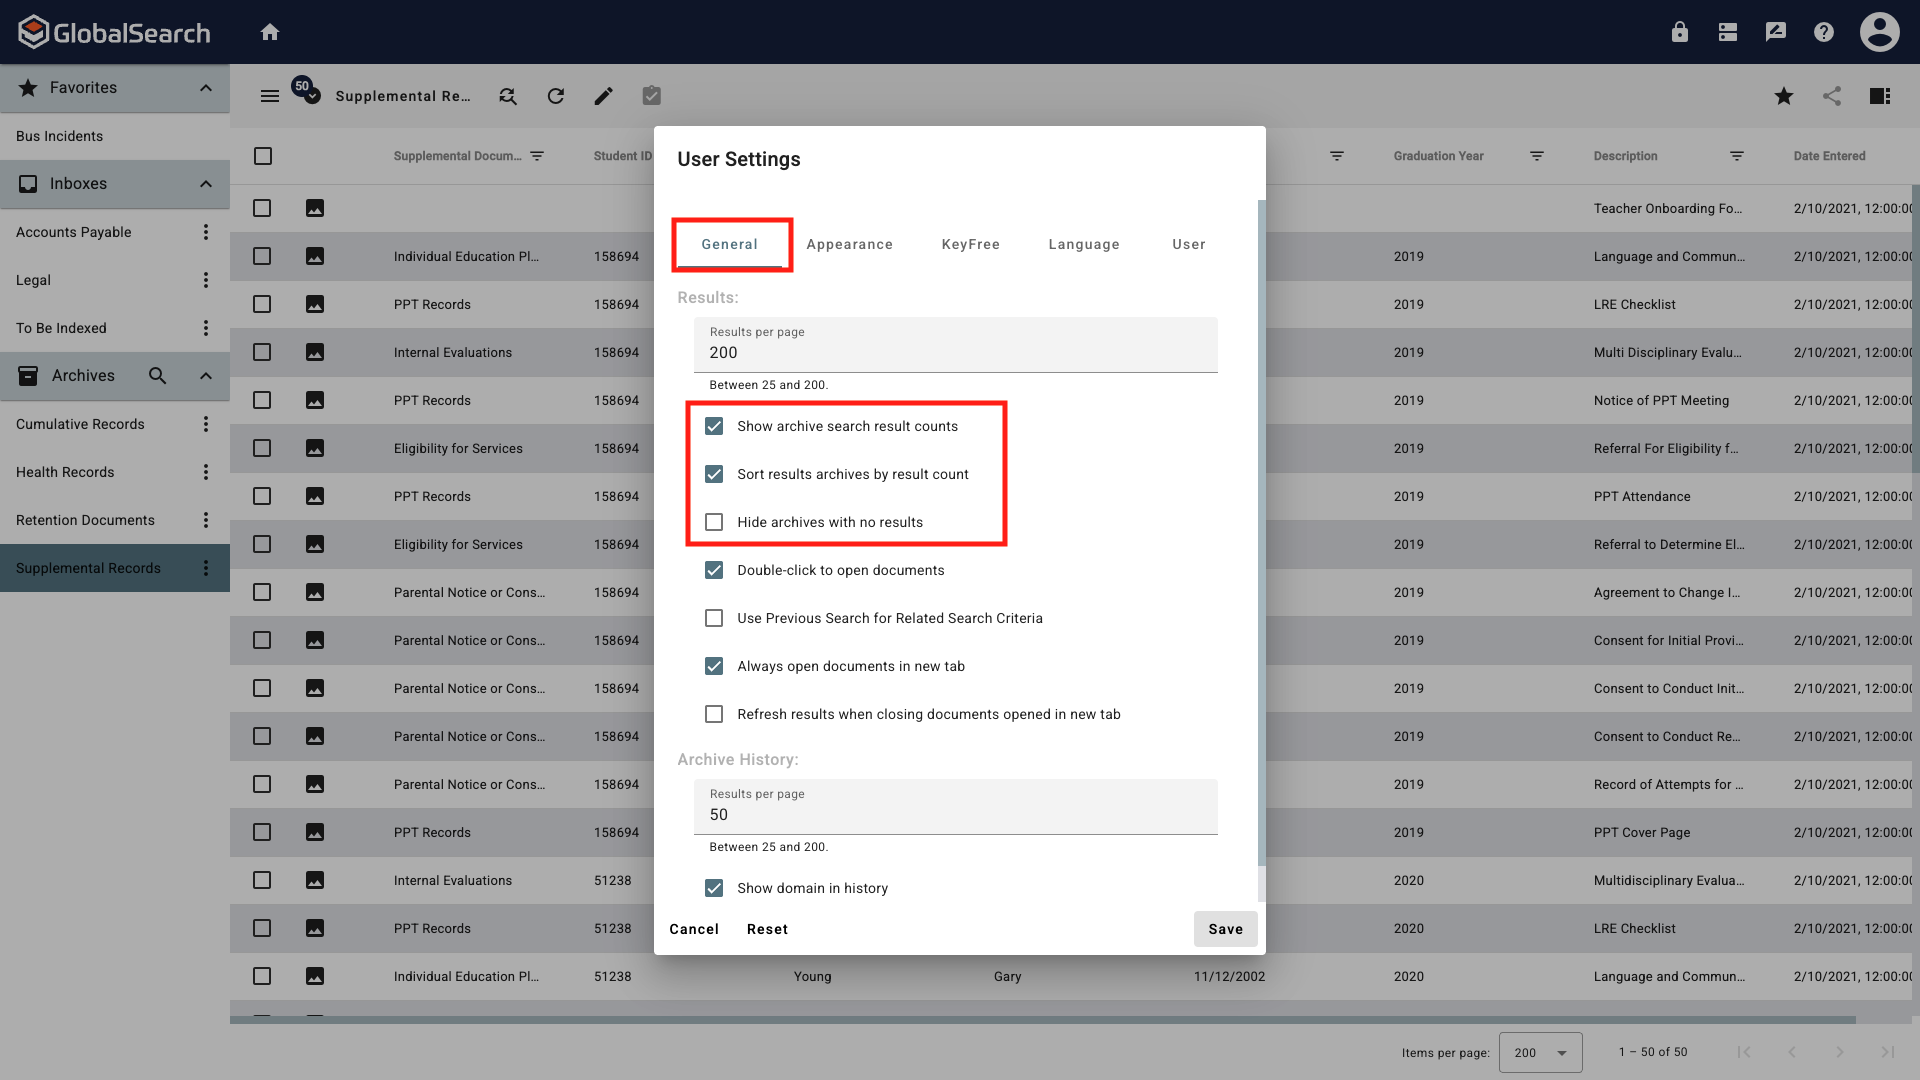Open the feedback speech-bubble icon
This screenshot has width=1920, height=1080.
tap(1775, 31)
